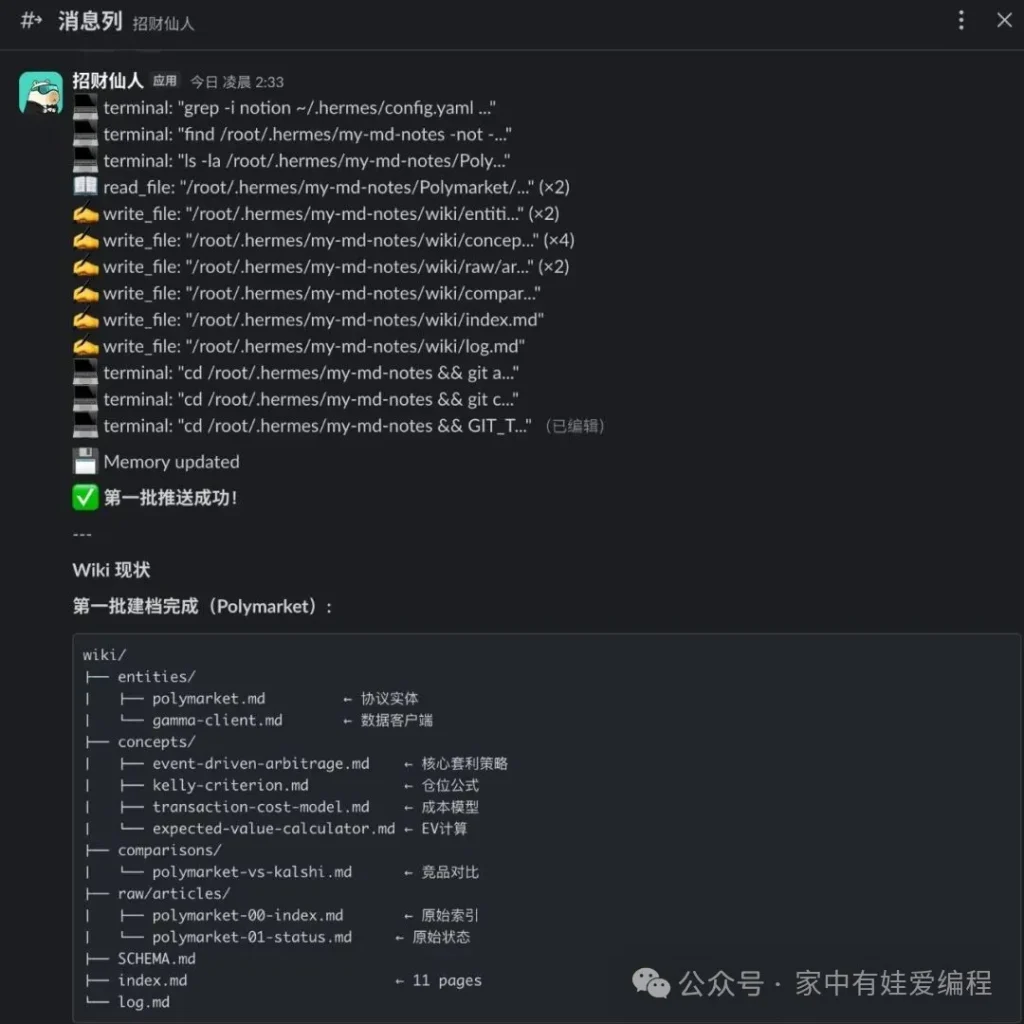Click the 消息列 header title
This screenshot has height=1024, width=1024.
click(x=90, y=21)
